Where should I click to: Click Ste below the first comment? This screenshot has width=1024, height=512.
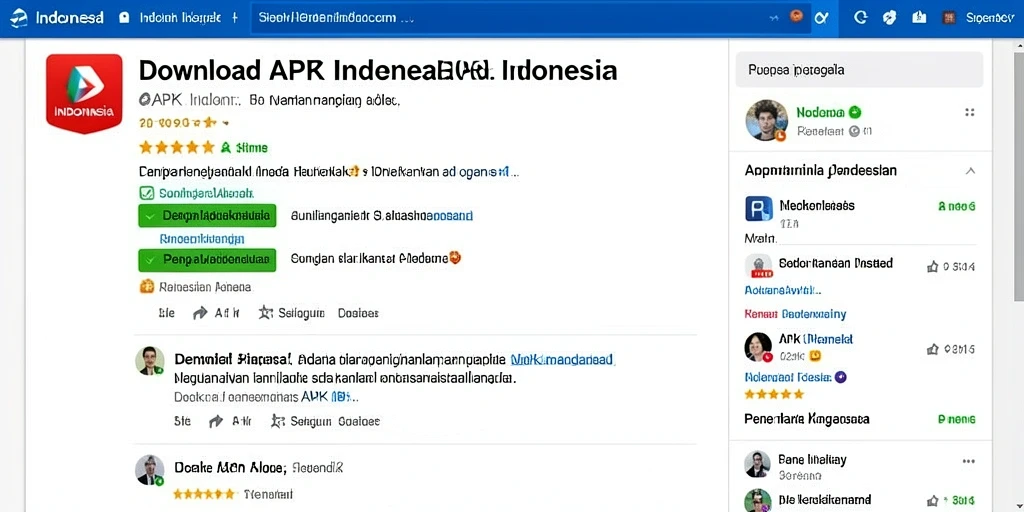(182, 422)
